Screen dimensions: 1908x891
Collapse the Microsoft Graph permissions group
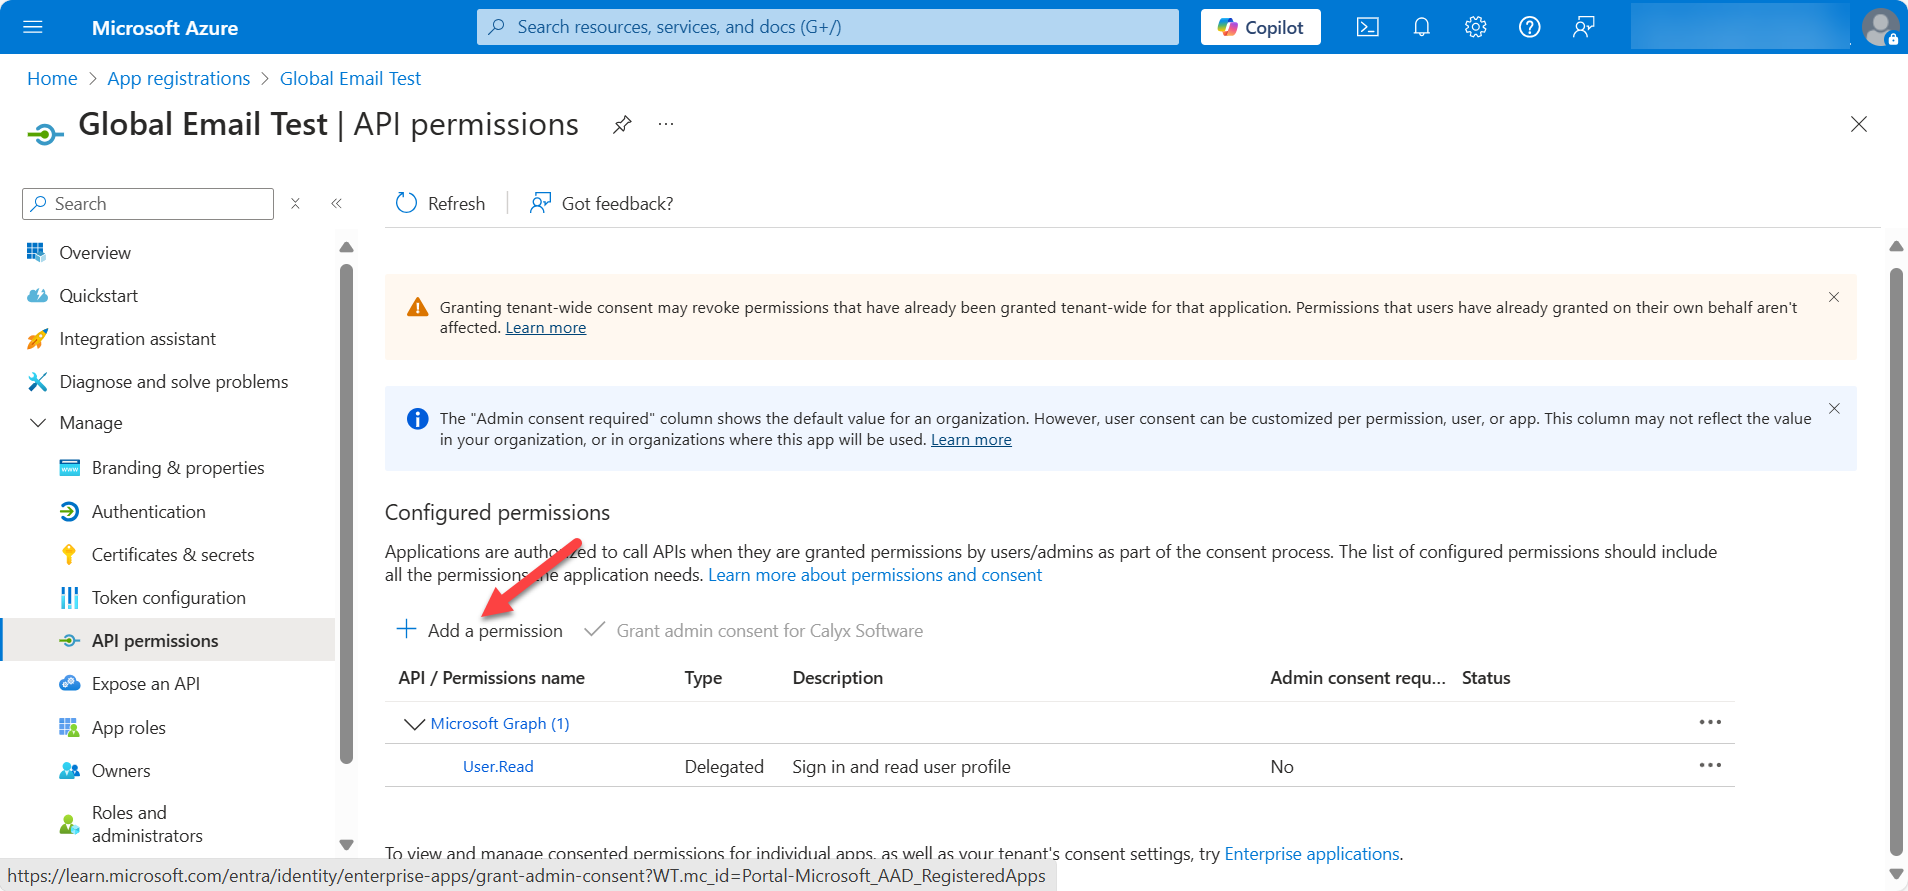pyautogui.click(x=413, y=724)
